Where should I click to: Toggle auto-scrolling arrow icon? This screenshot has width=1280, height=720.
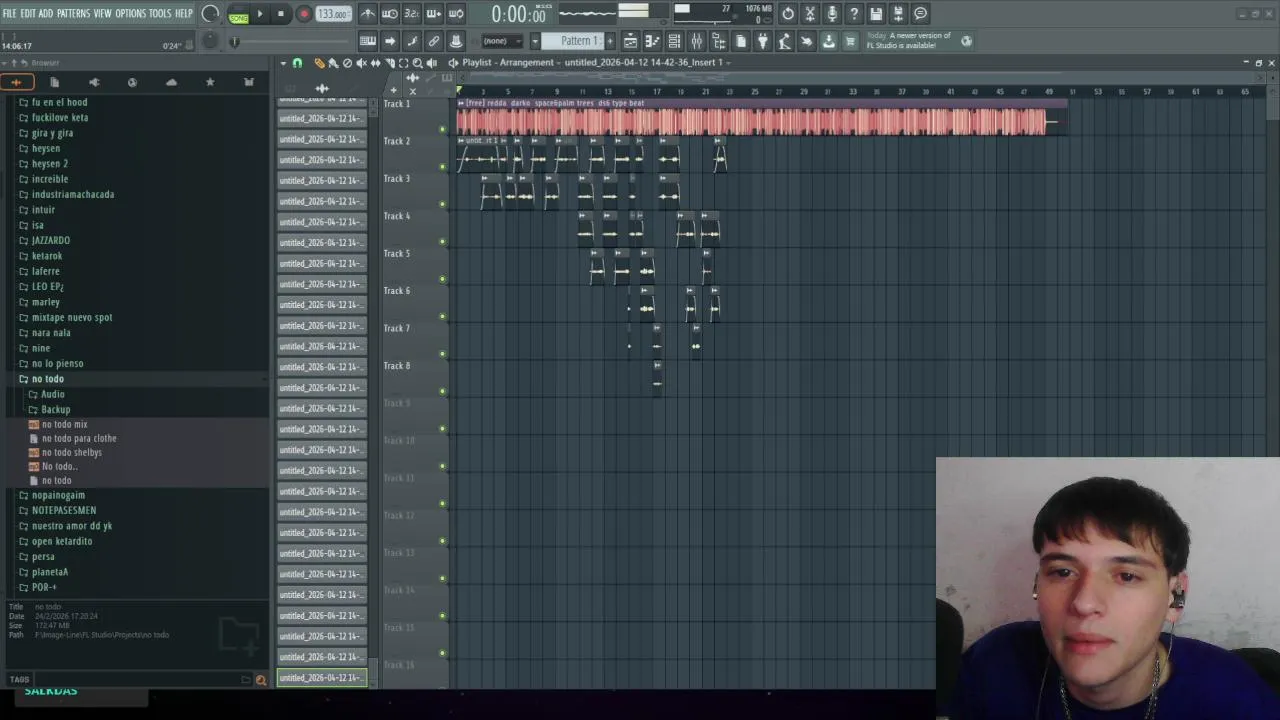[390, 41]
